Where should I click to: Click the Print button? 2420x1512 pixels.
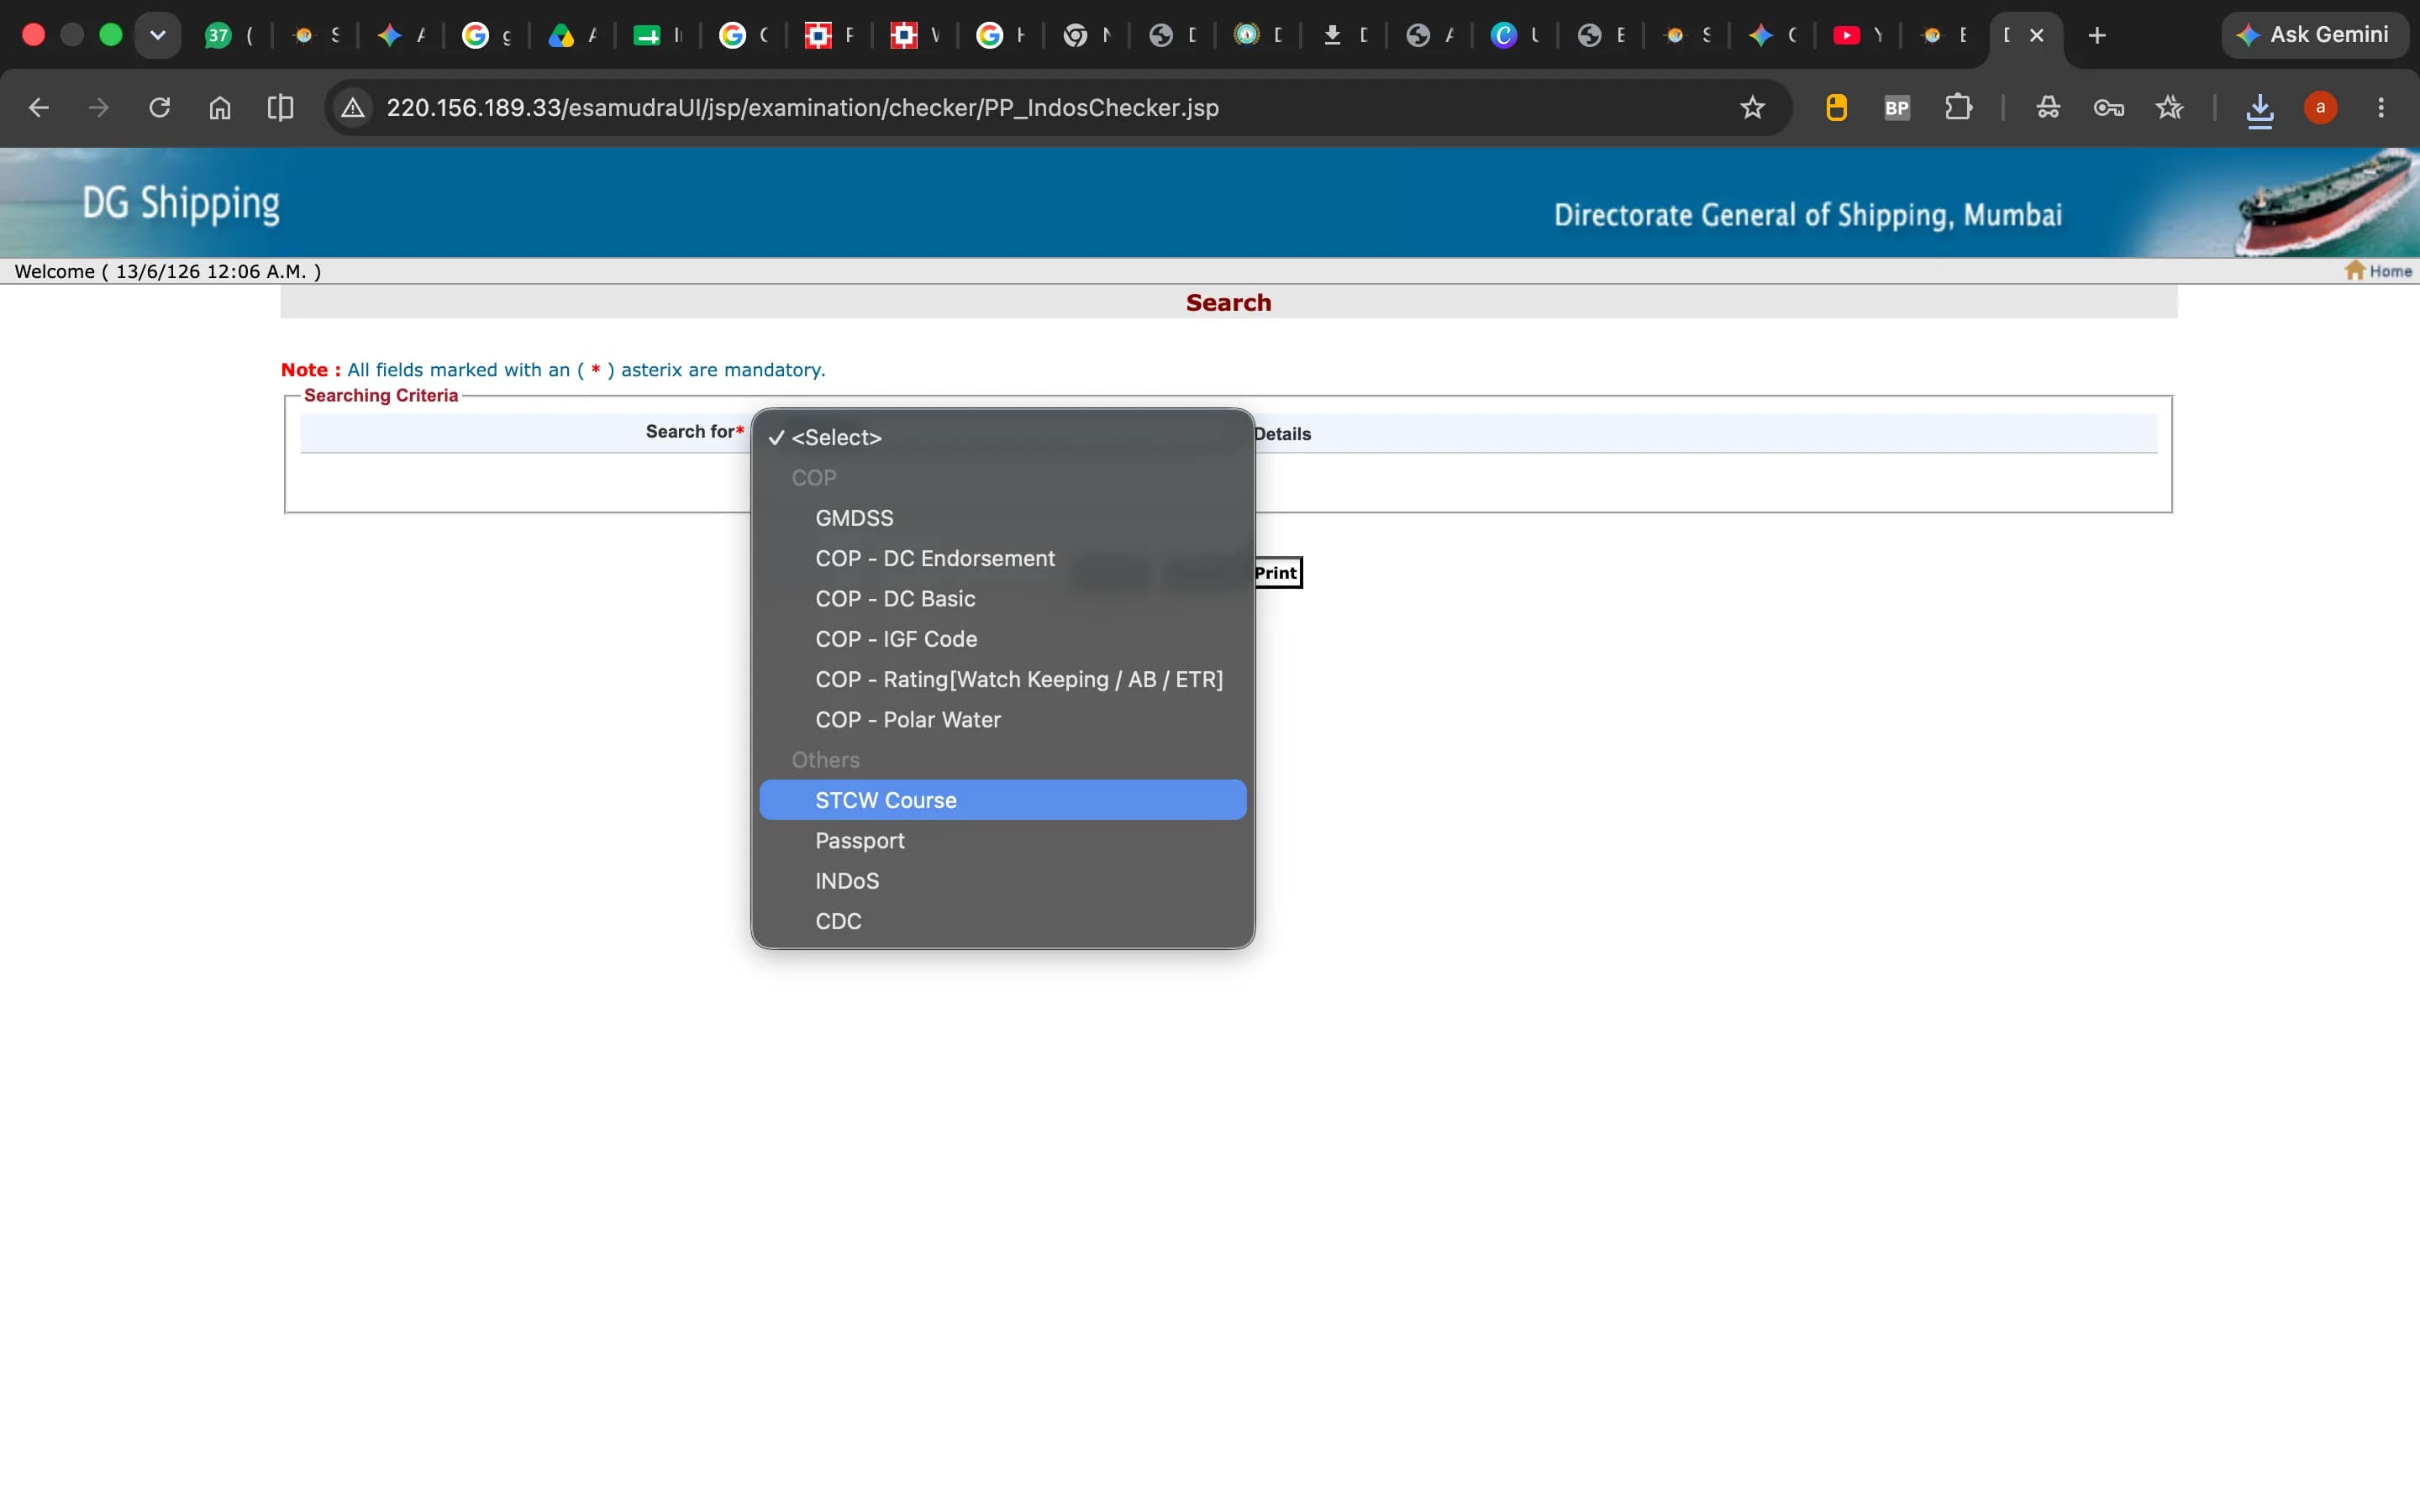[1277, 573]
